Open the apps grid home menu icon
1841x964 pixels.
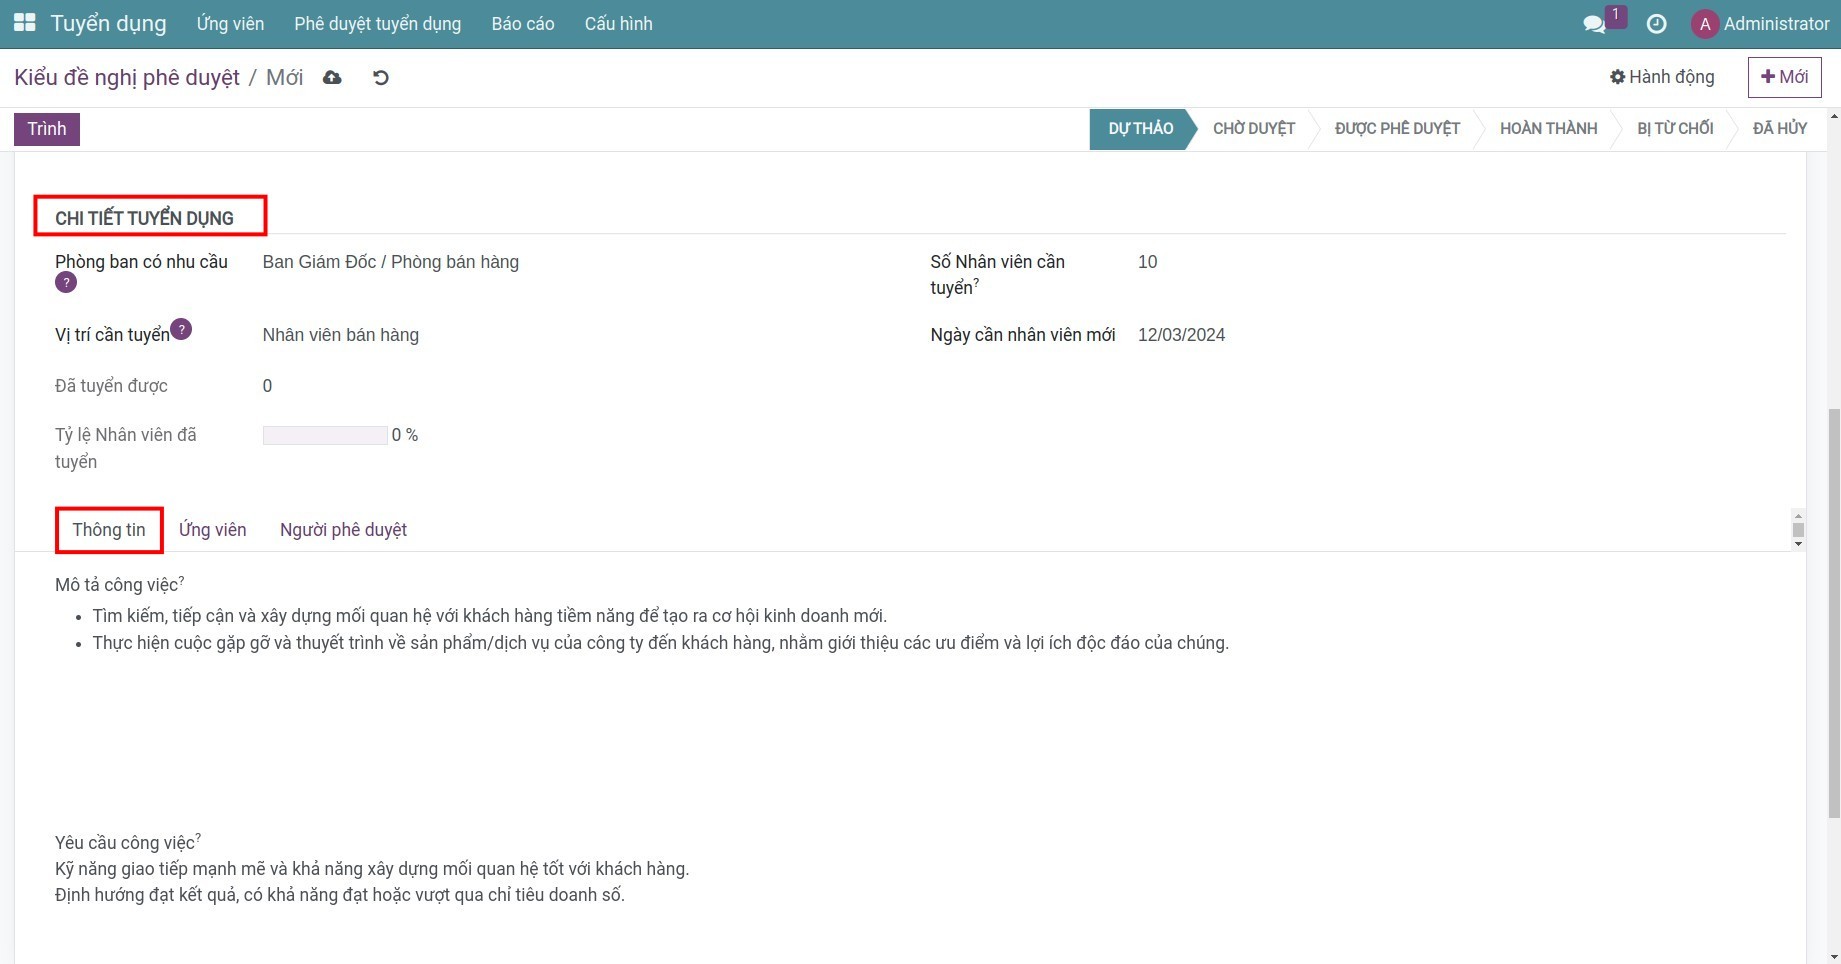(25, 23)
